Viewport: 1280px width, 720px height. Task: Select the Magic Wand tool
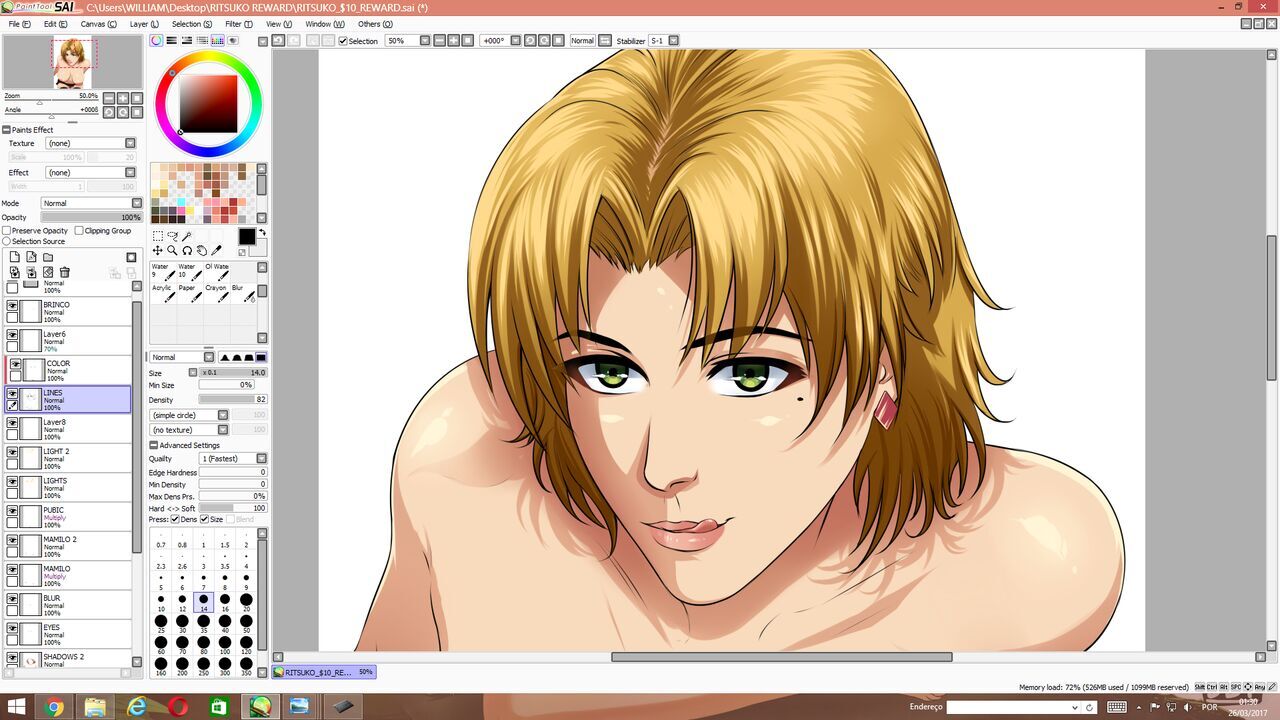[x=187, y=237]
